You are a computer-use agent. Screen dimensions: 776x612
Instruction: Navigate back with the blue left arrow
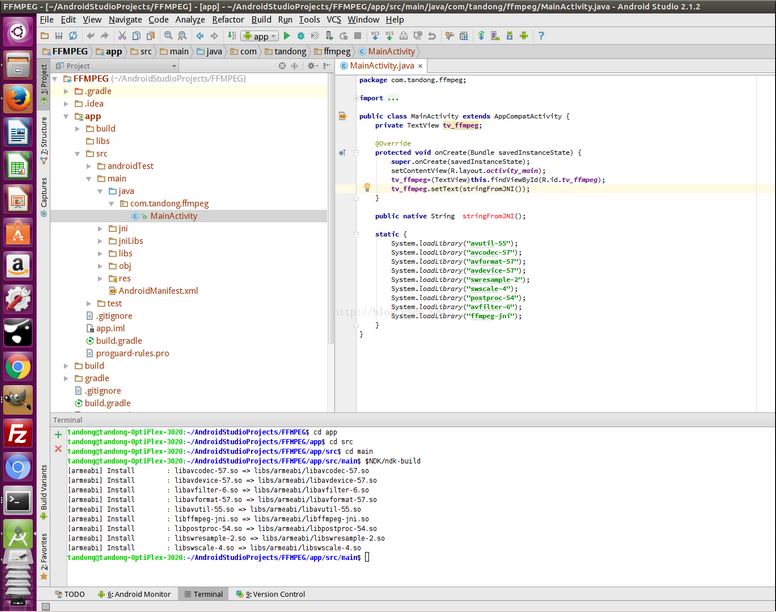[199, 36]
